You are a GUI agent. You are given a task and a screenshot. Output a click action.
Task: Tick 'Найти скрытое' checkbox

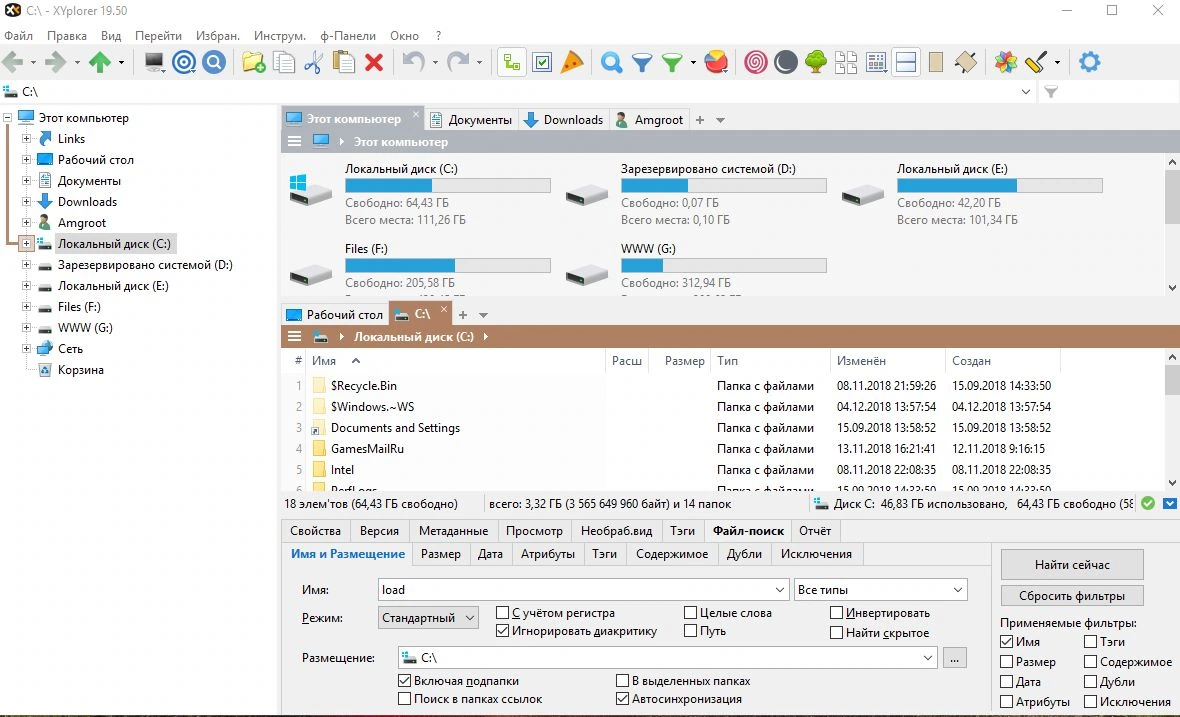pyautogui.click(x=836, y=633)
